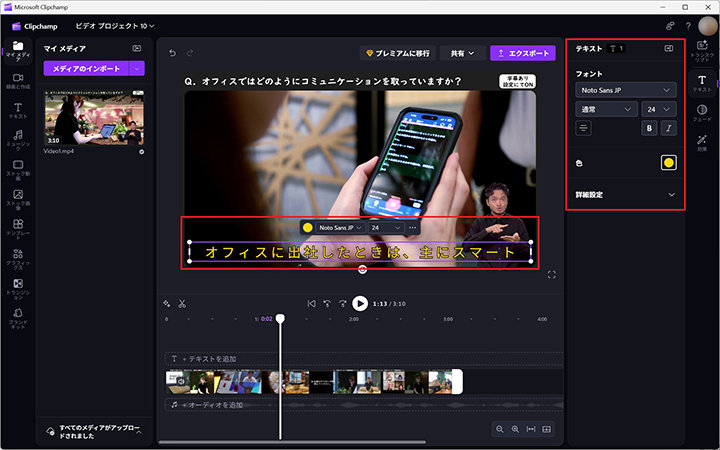Click the split scissors icon
This screenshot has width=720, height=450.
(182, 304)
